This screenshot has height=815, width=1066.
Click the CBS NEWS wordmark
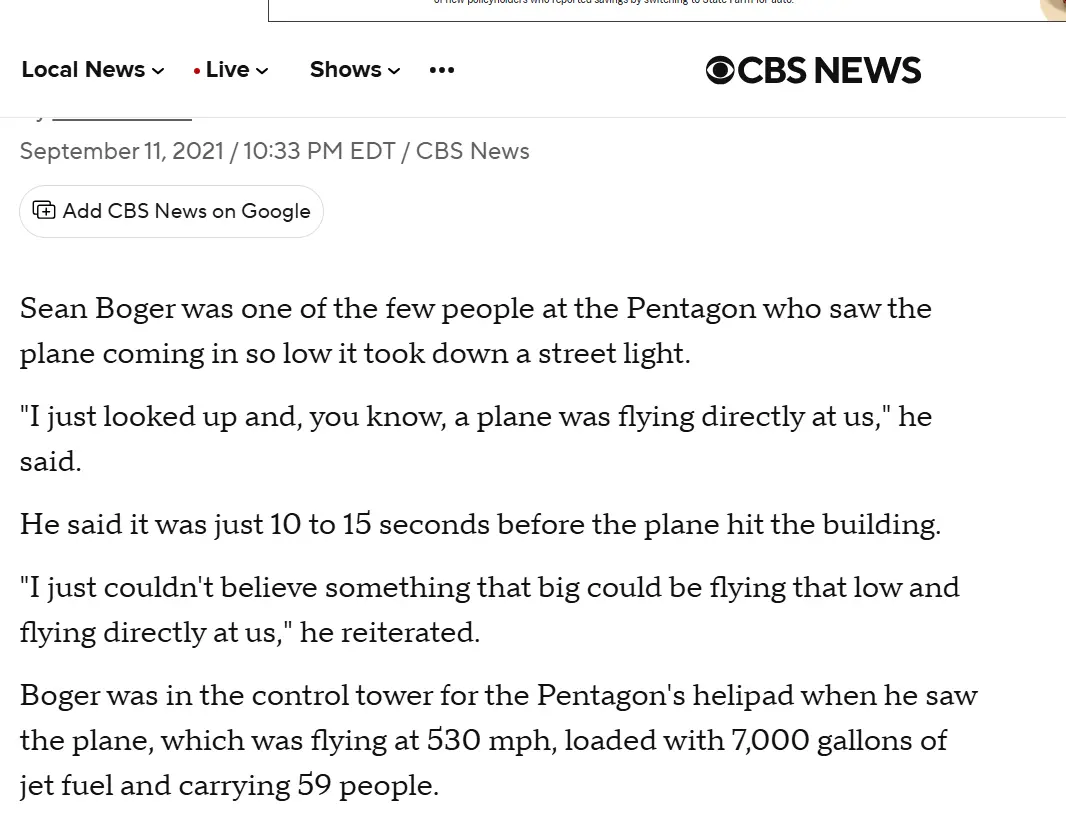point(829,70)
